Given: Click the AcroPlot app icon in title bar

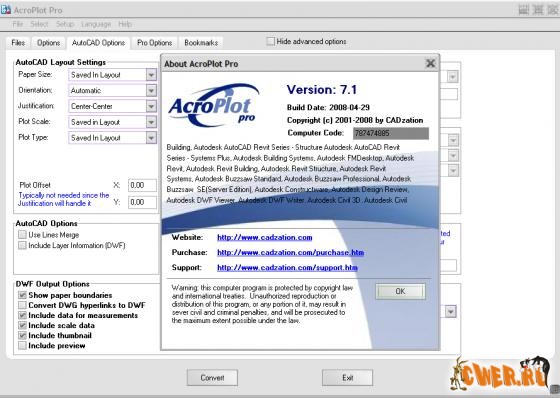Looking at the screenshot, I should point(5,10).
